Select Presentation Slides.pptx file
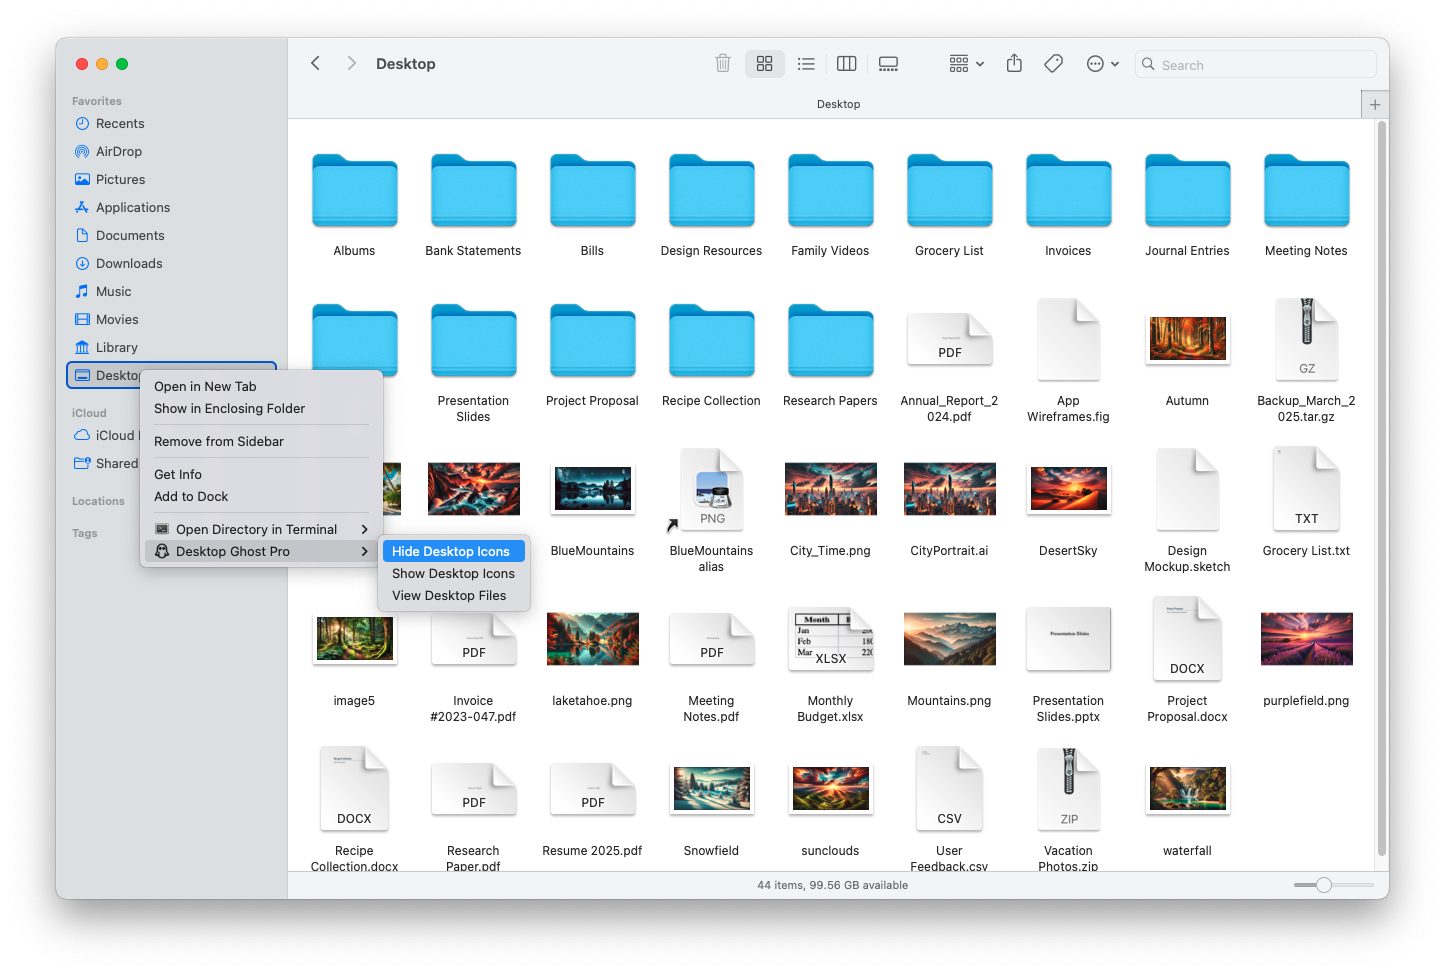This screenshot has width=1445, height=973. (1068, 663)
